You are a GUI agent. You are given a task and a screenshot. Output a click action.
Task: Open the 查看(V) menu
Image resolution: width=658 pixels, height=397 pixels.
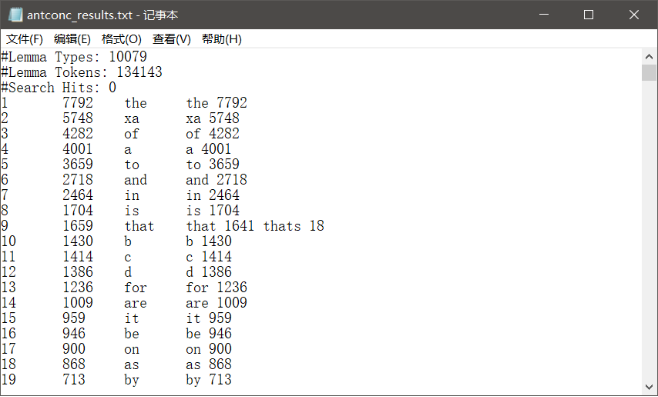[171, 39]
